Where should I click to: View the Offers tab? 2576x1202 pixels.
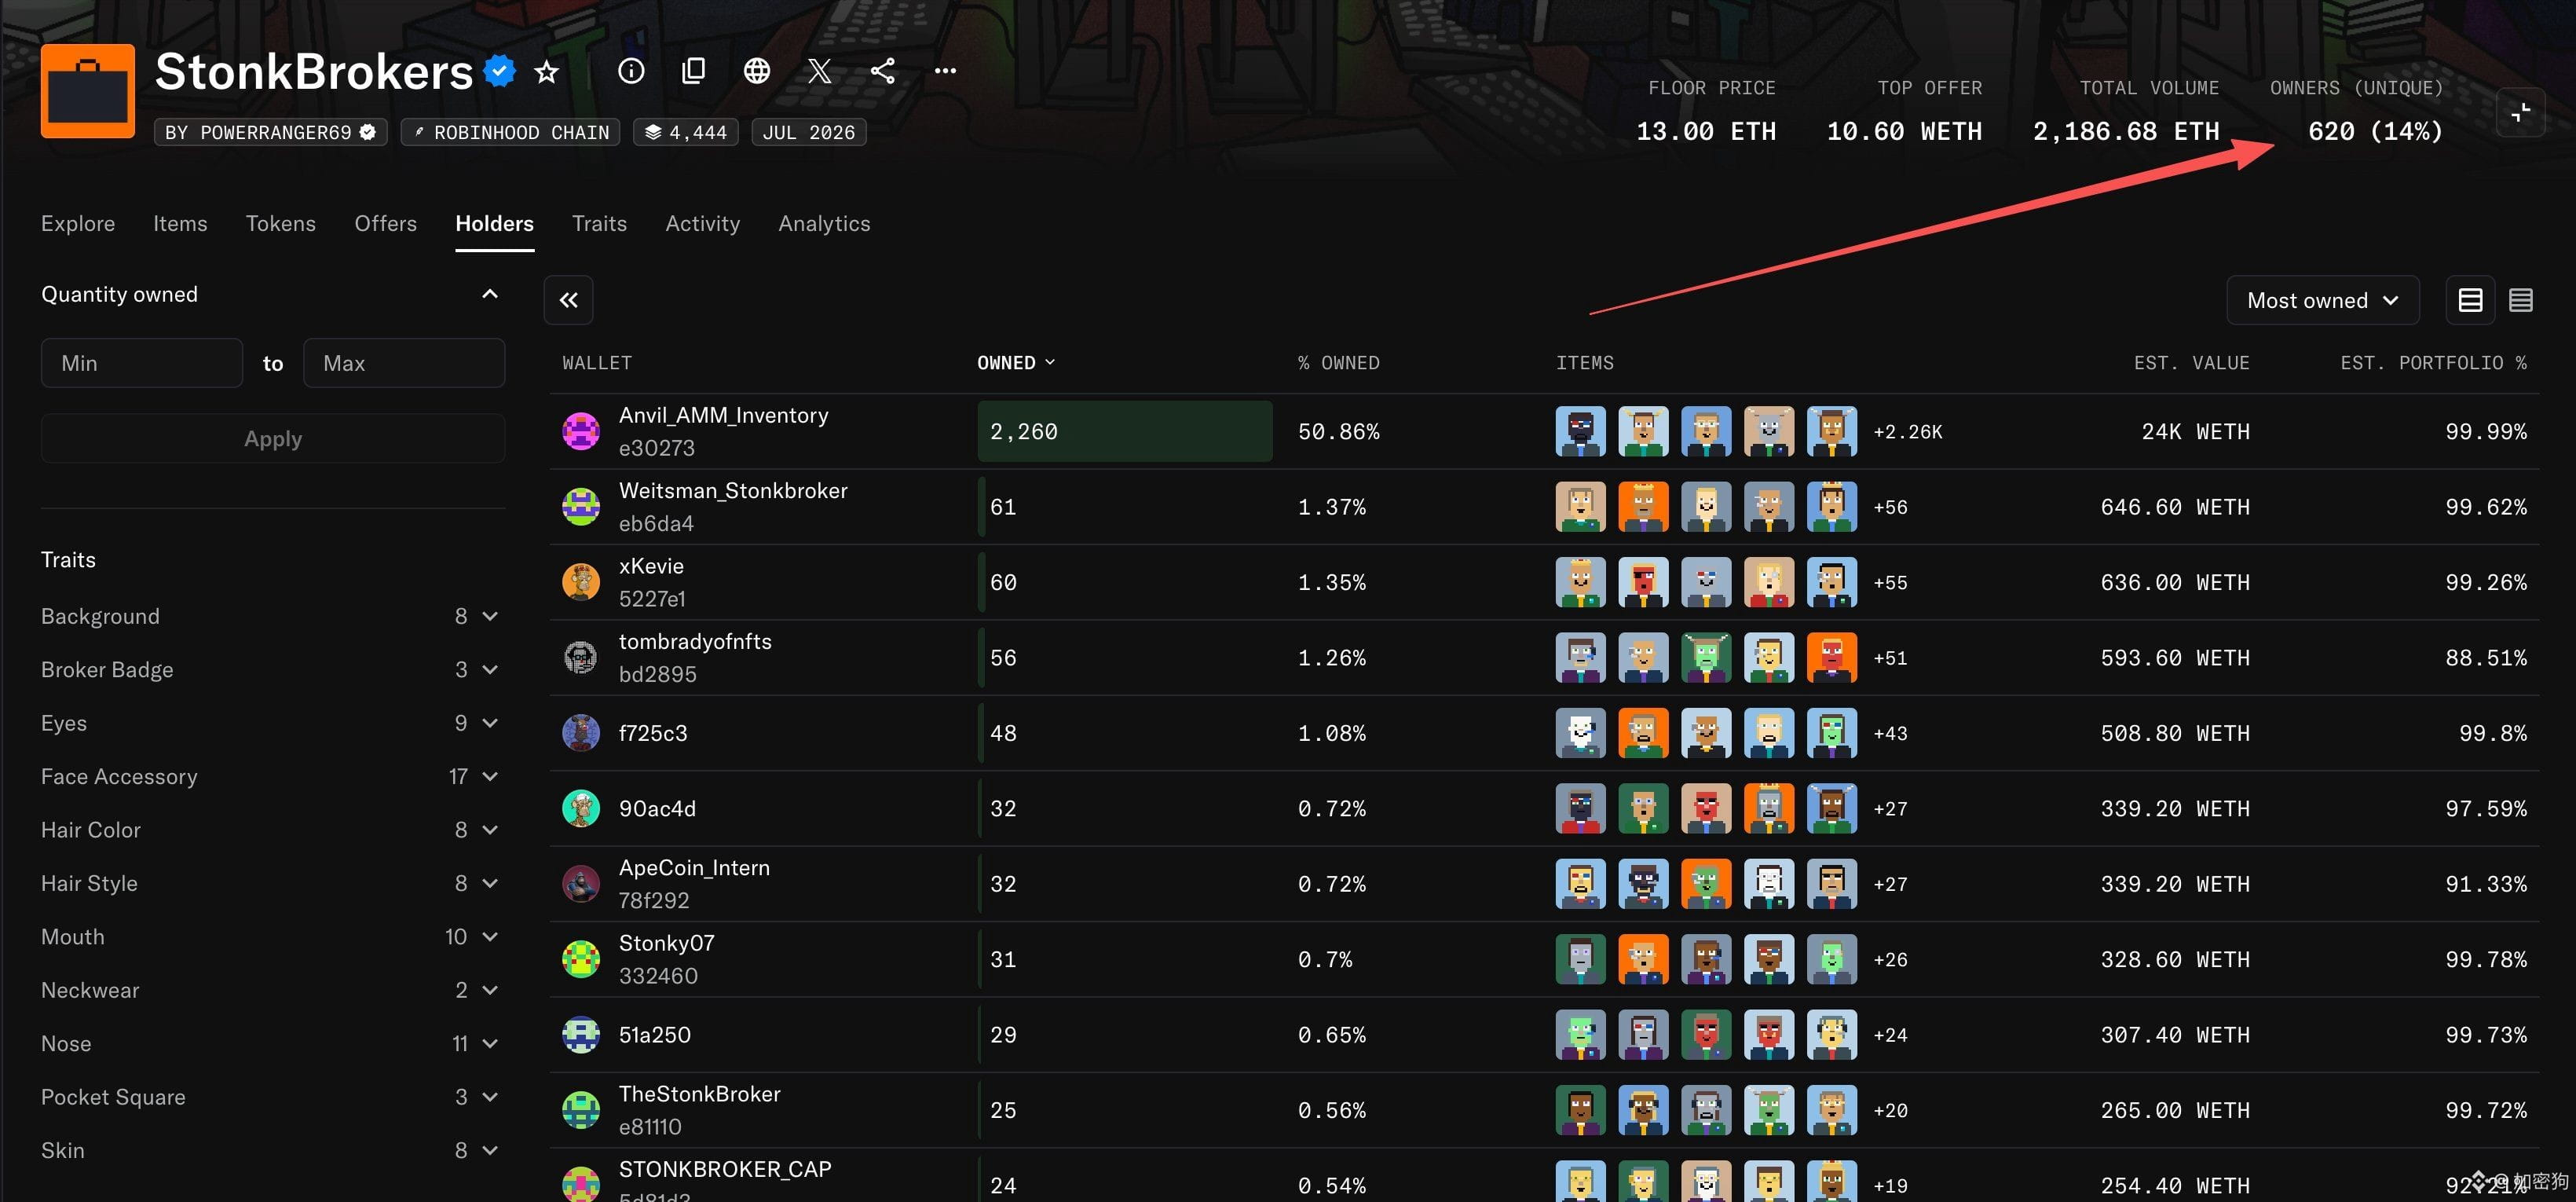(385, 224)
